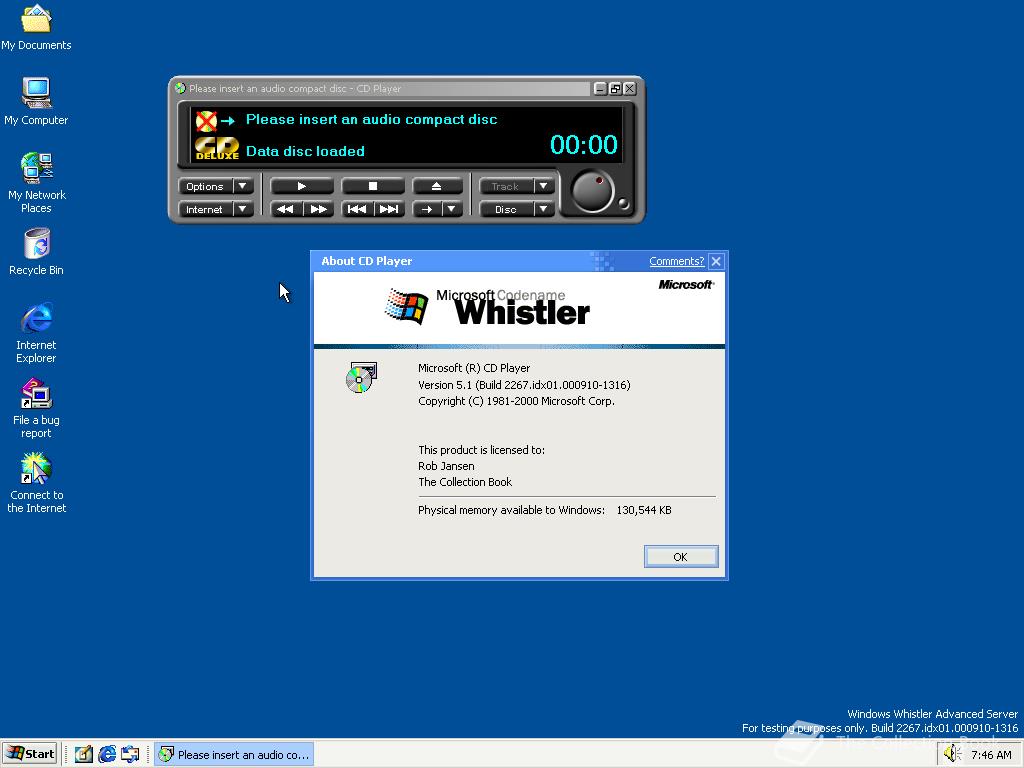Select the Recycle Bin desktop icon
Screen dimensions: 1024x768
(36, 252)
